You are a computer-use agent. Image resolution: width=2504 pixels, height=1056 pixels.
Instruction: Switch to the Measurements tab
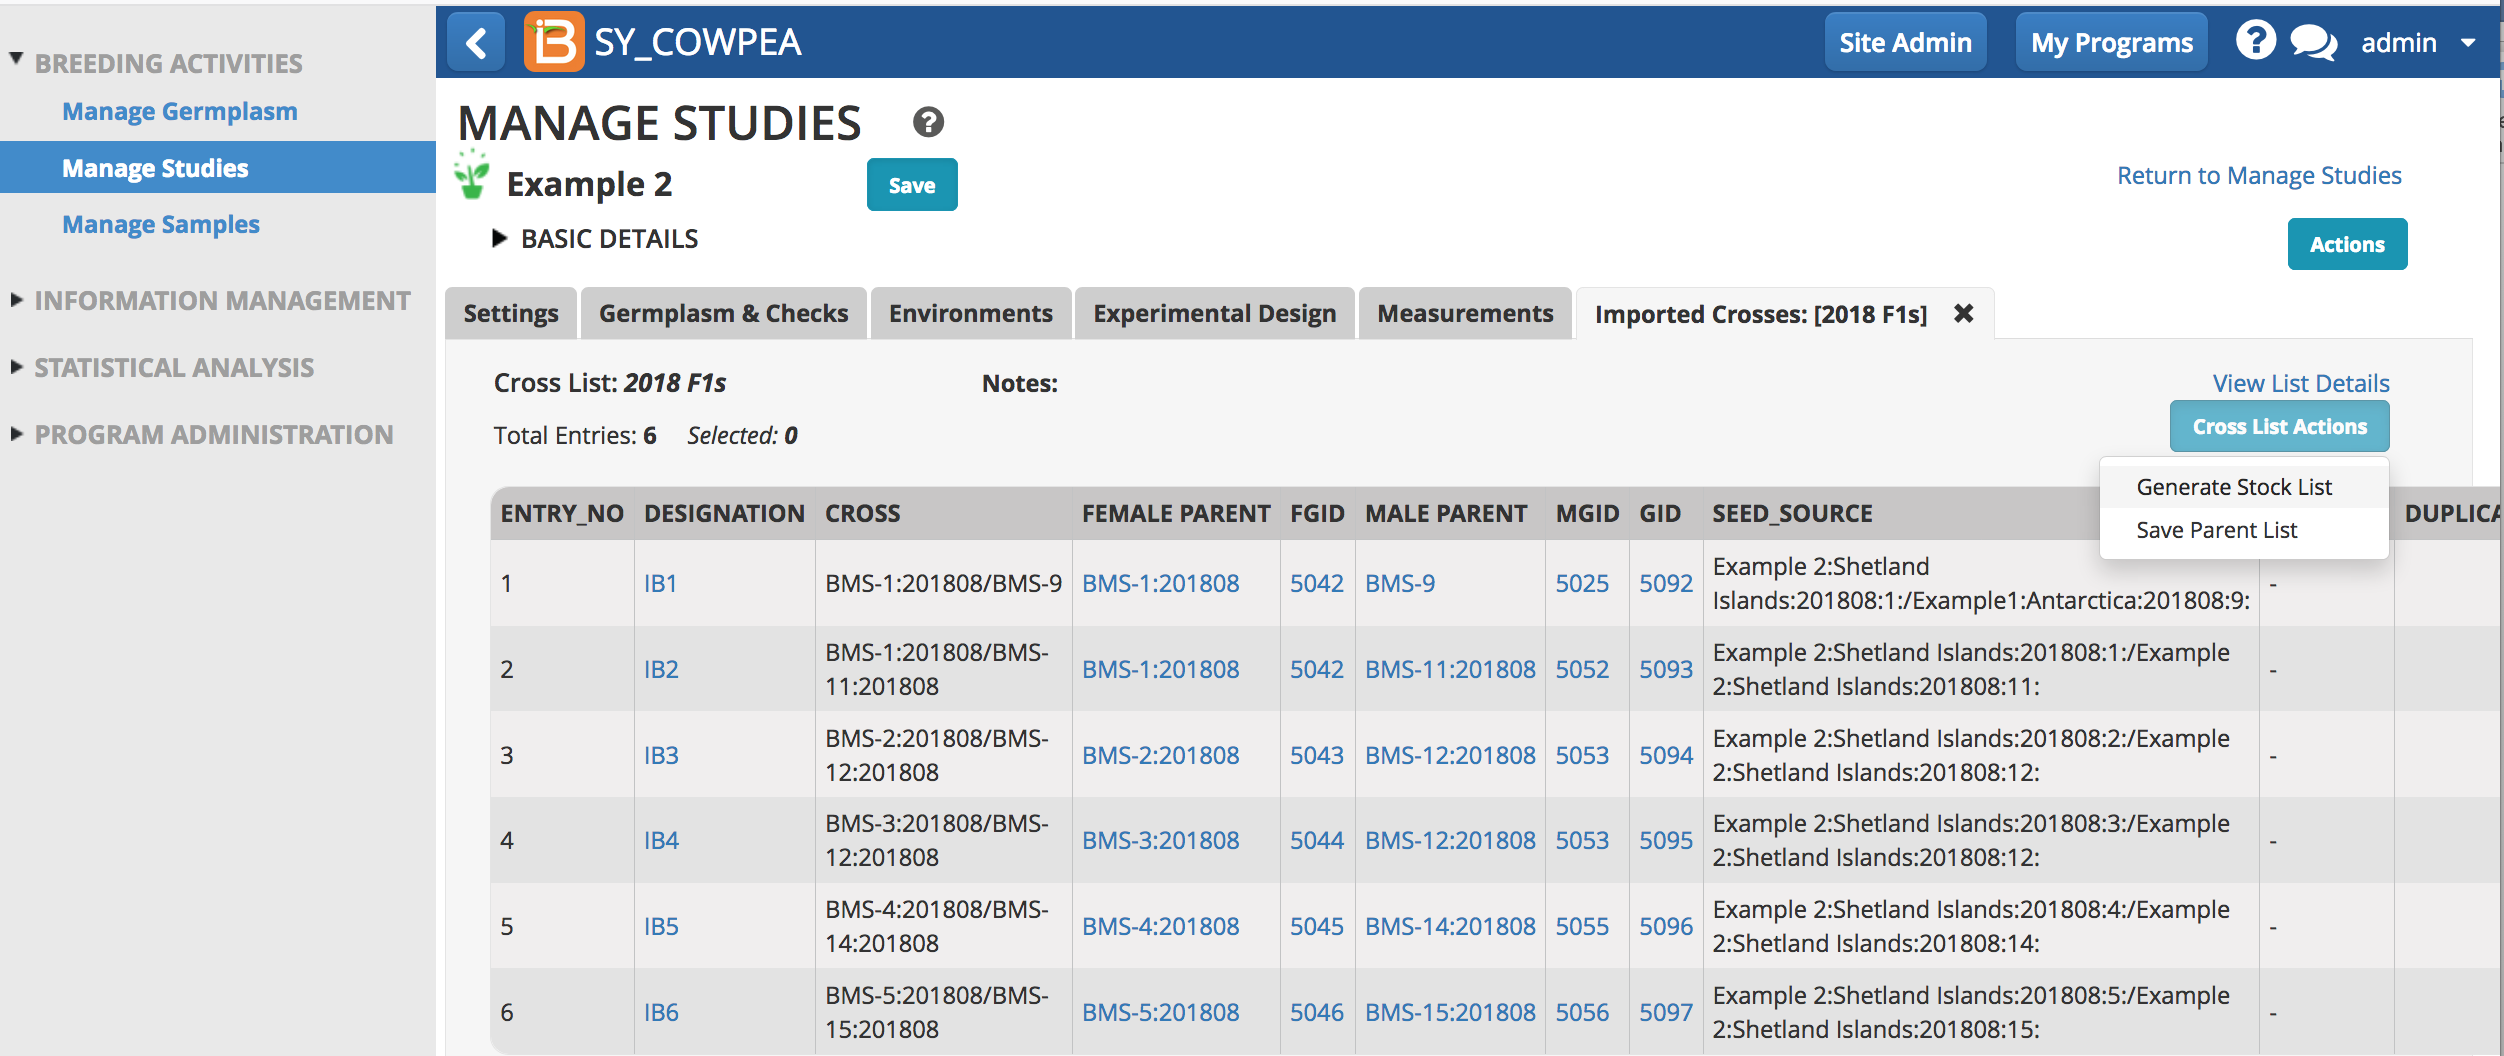pyautogui.click(x=1466, y=313)
